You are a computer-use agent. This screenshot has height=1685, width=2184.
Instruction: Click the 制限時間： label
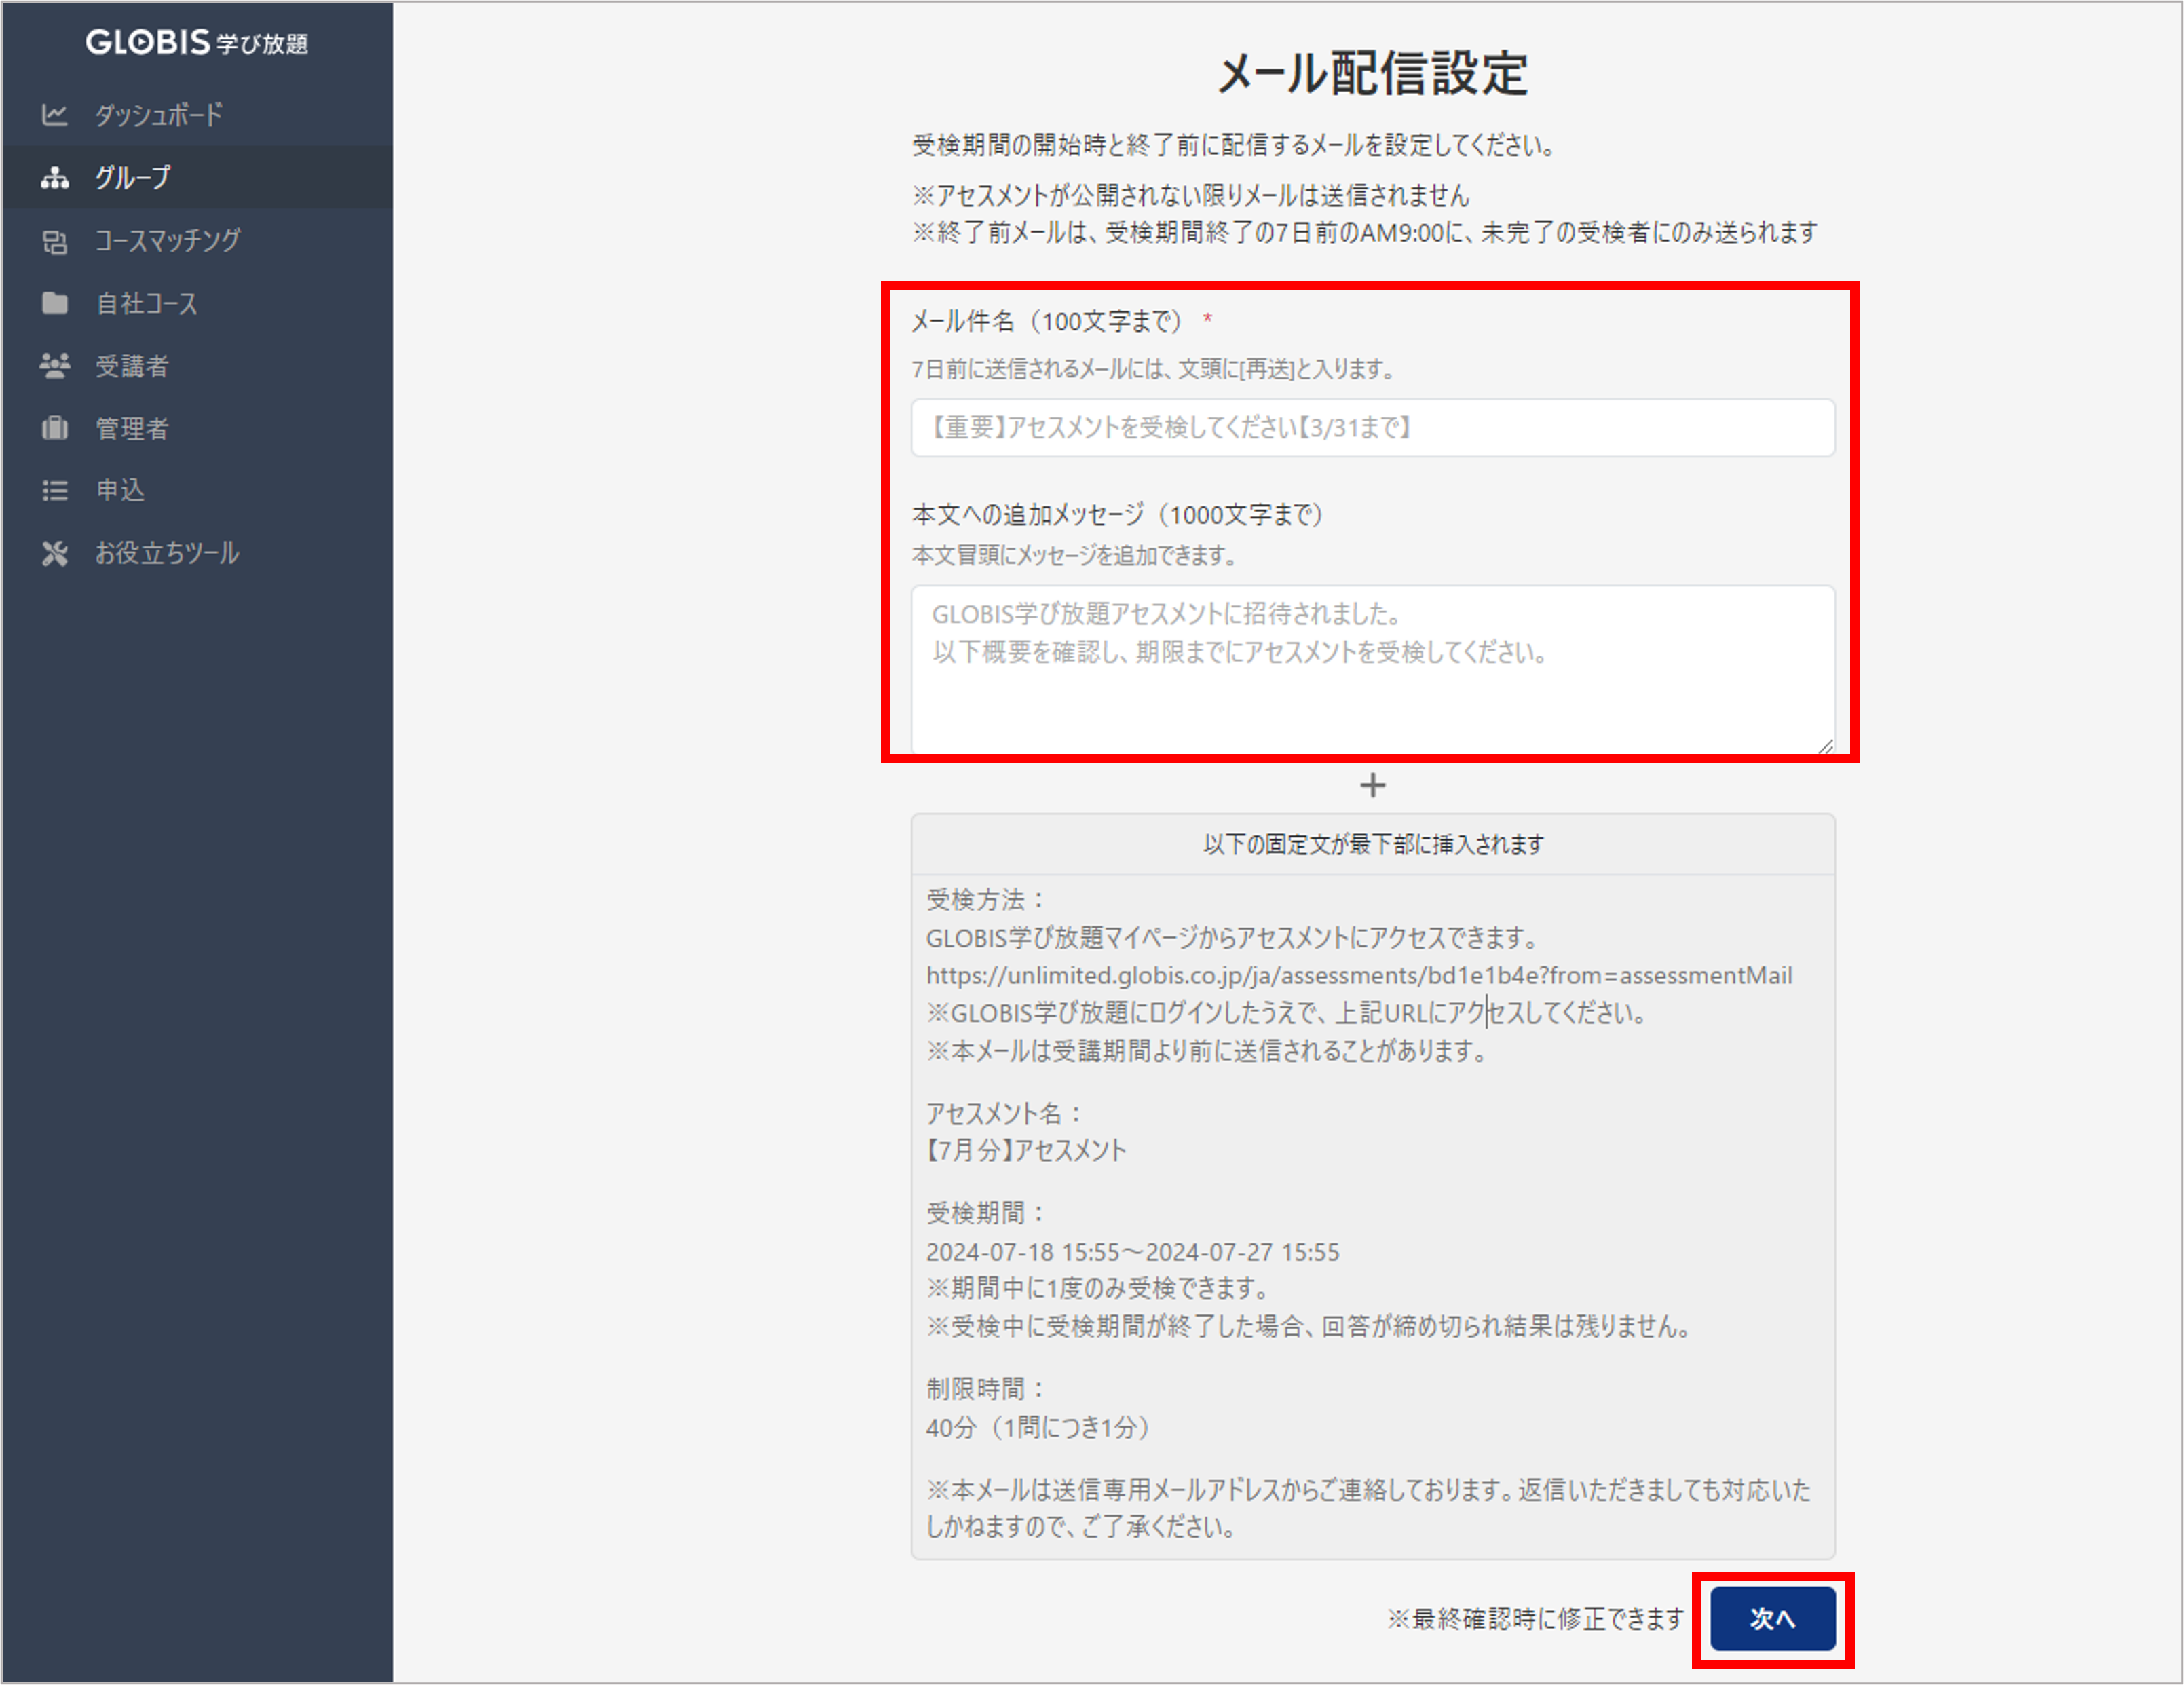click(x=986, y=1388)
